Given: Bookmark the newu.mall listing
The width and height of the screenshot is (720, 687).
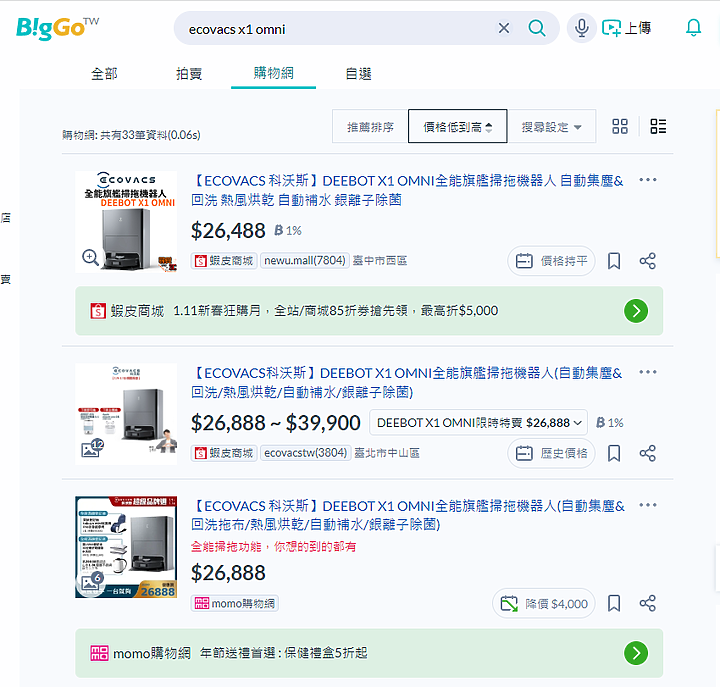Looking at the screenshot, I should tap(614, 261).
